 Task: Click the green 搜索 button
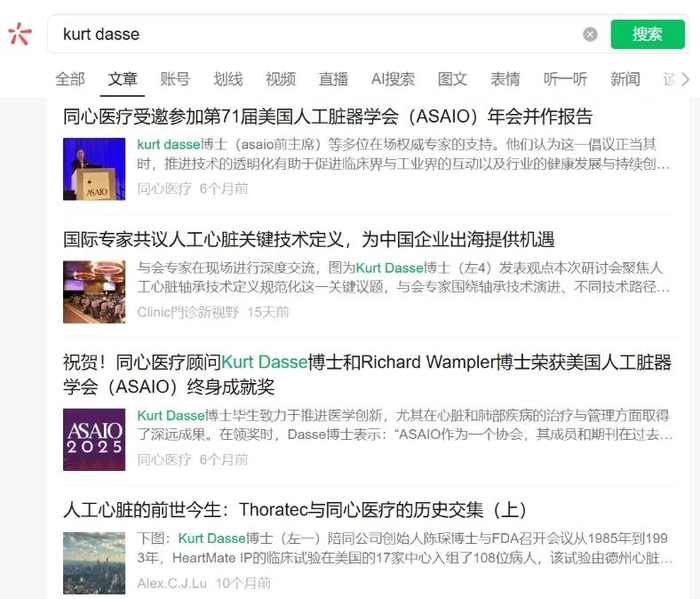click(647, 34)
